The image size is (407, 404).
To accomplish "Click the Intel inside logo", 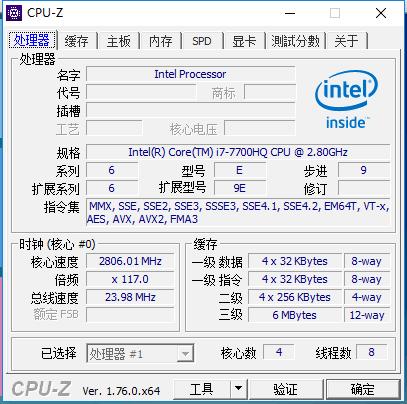I will tap(346, 99).
